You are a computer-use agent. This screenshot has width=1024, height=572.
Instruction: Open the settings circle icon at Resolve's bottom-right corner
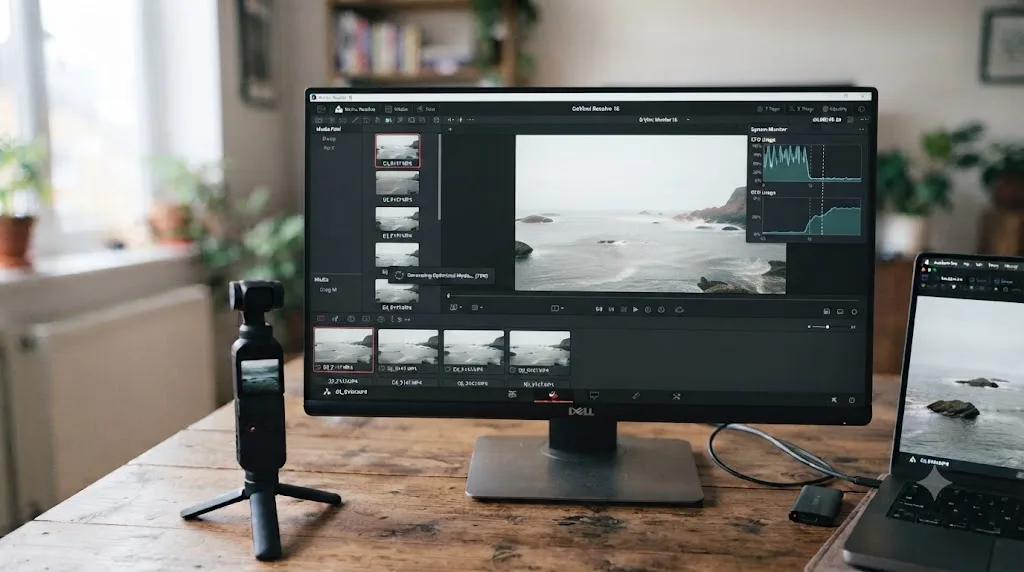point(852,400)
